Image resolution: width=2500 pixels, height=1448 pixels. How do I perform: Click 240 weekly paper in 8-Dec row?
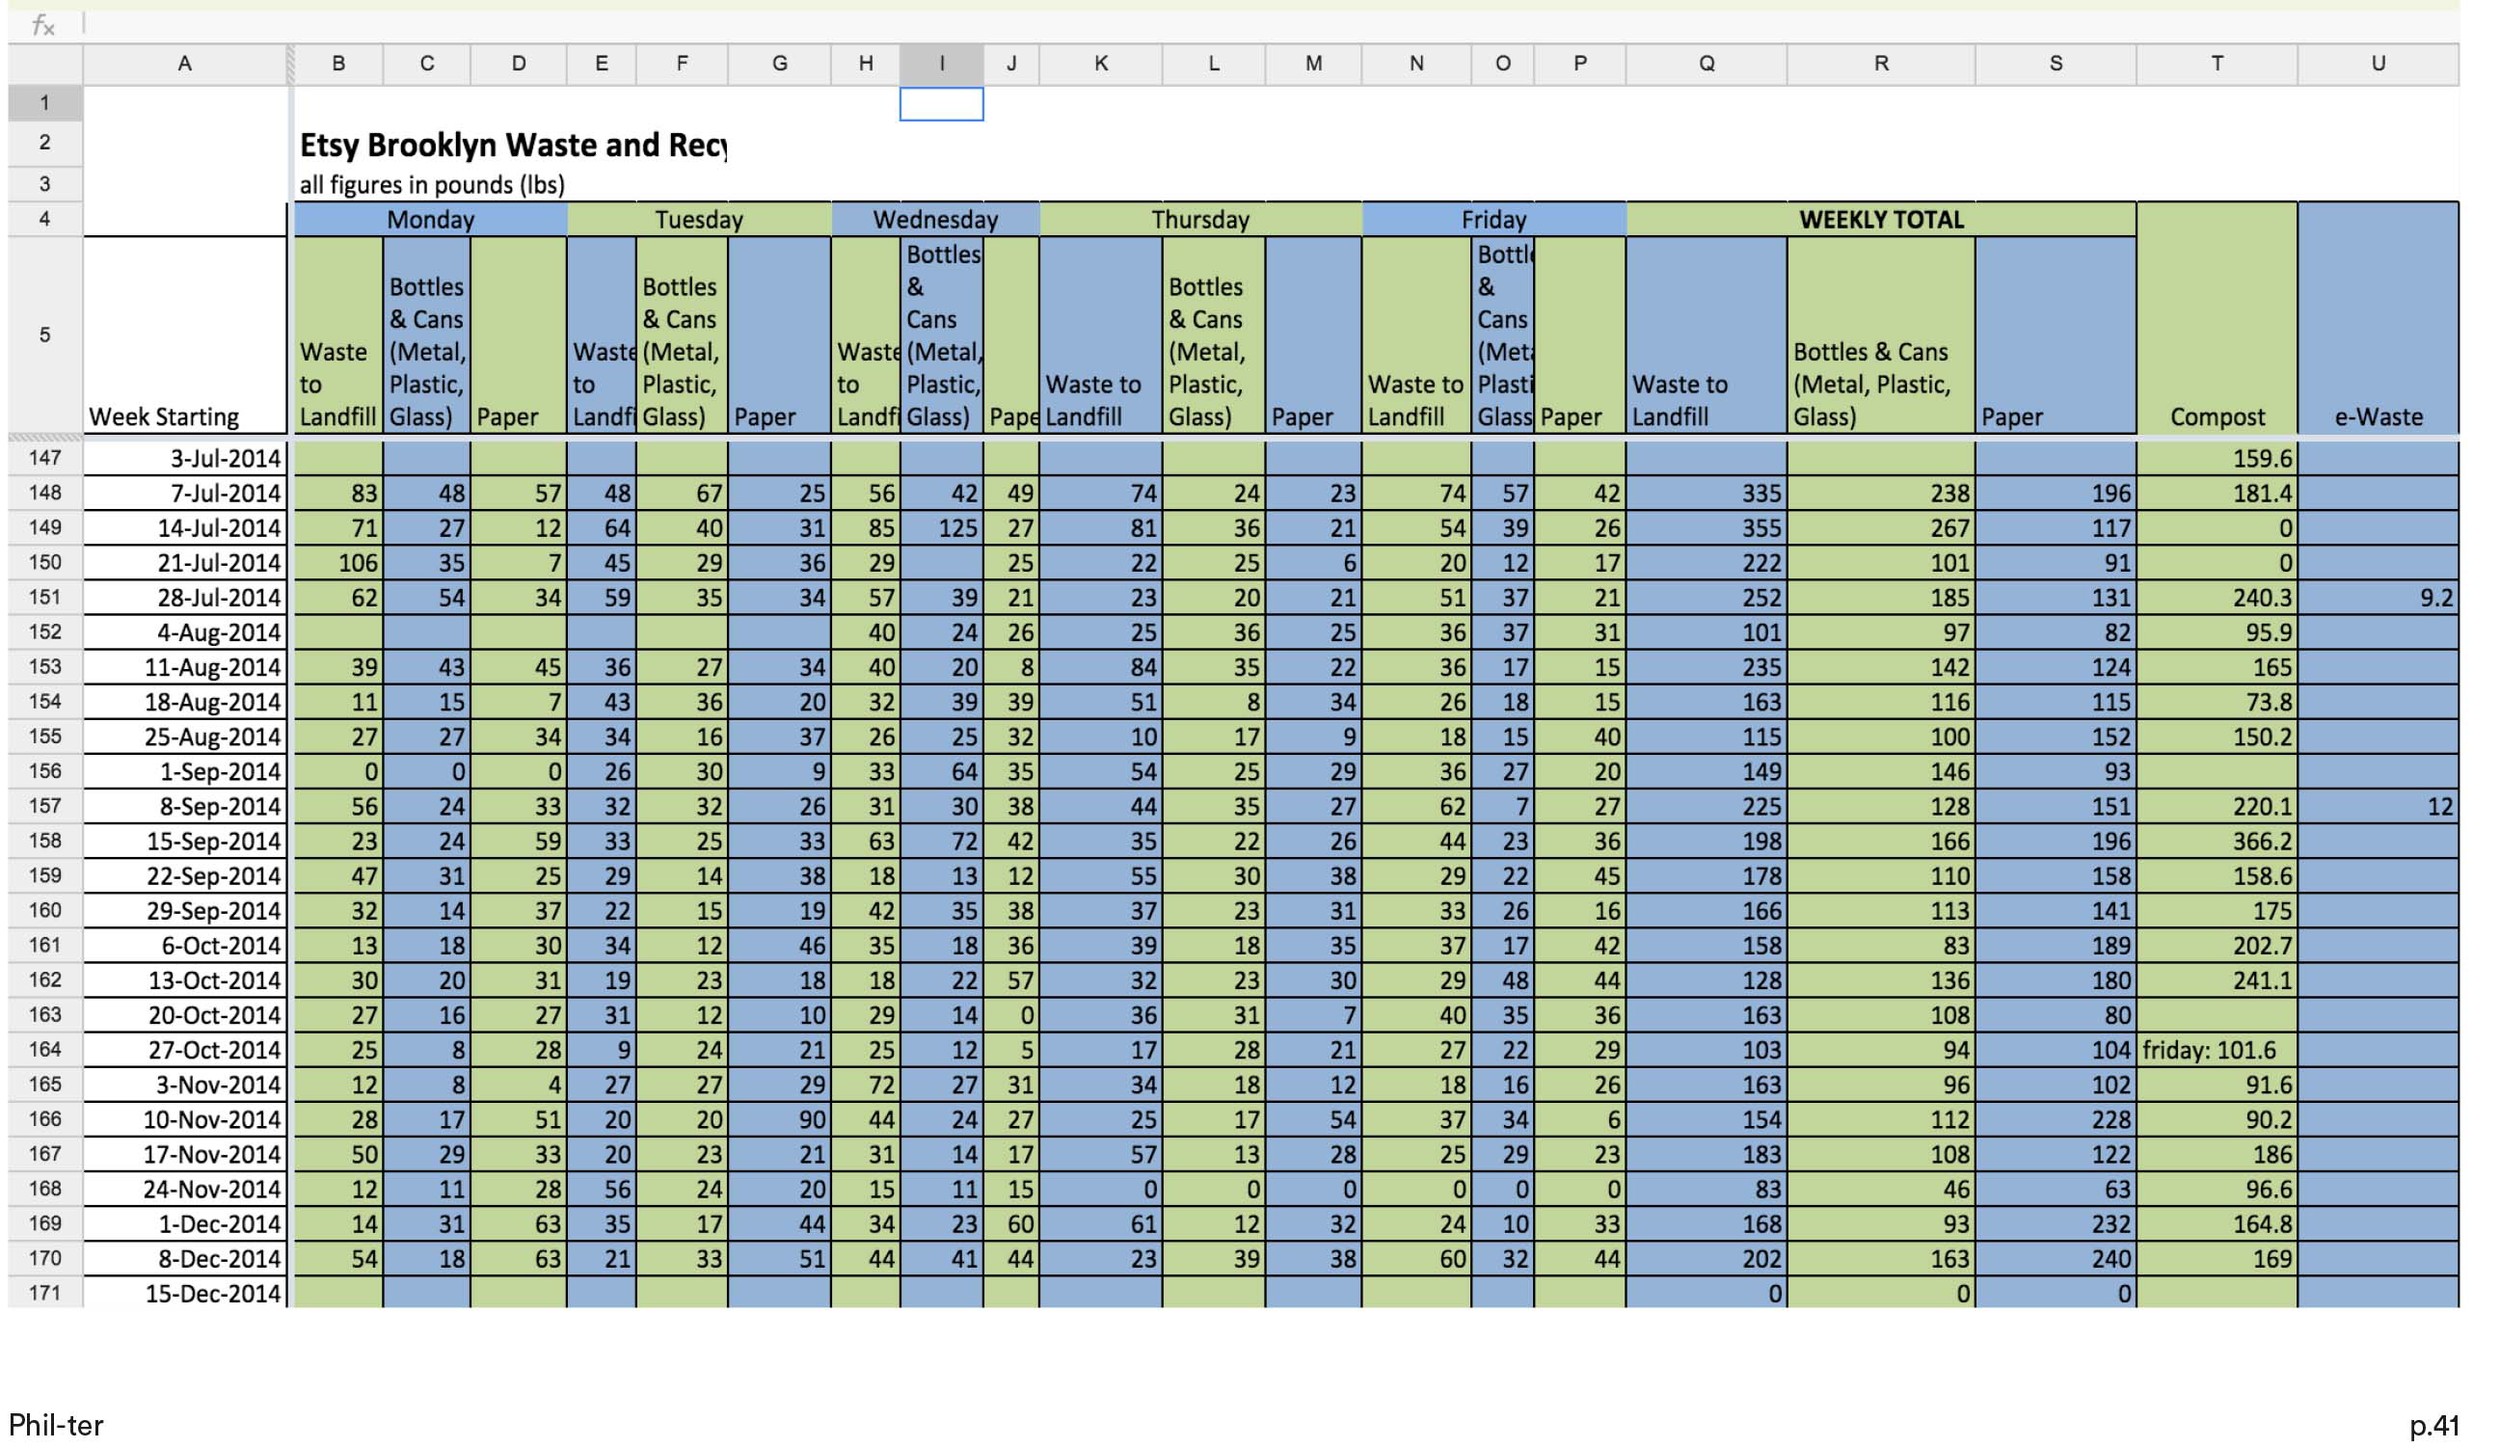(x=2055, y=1258)
